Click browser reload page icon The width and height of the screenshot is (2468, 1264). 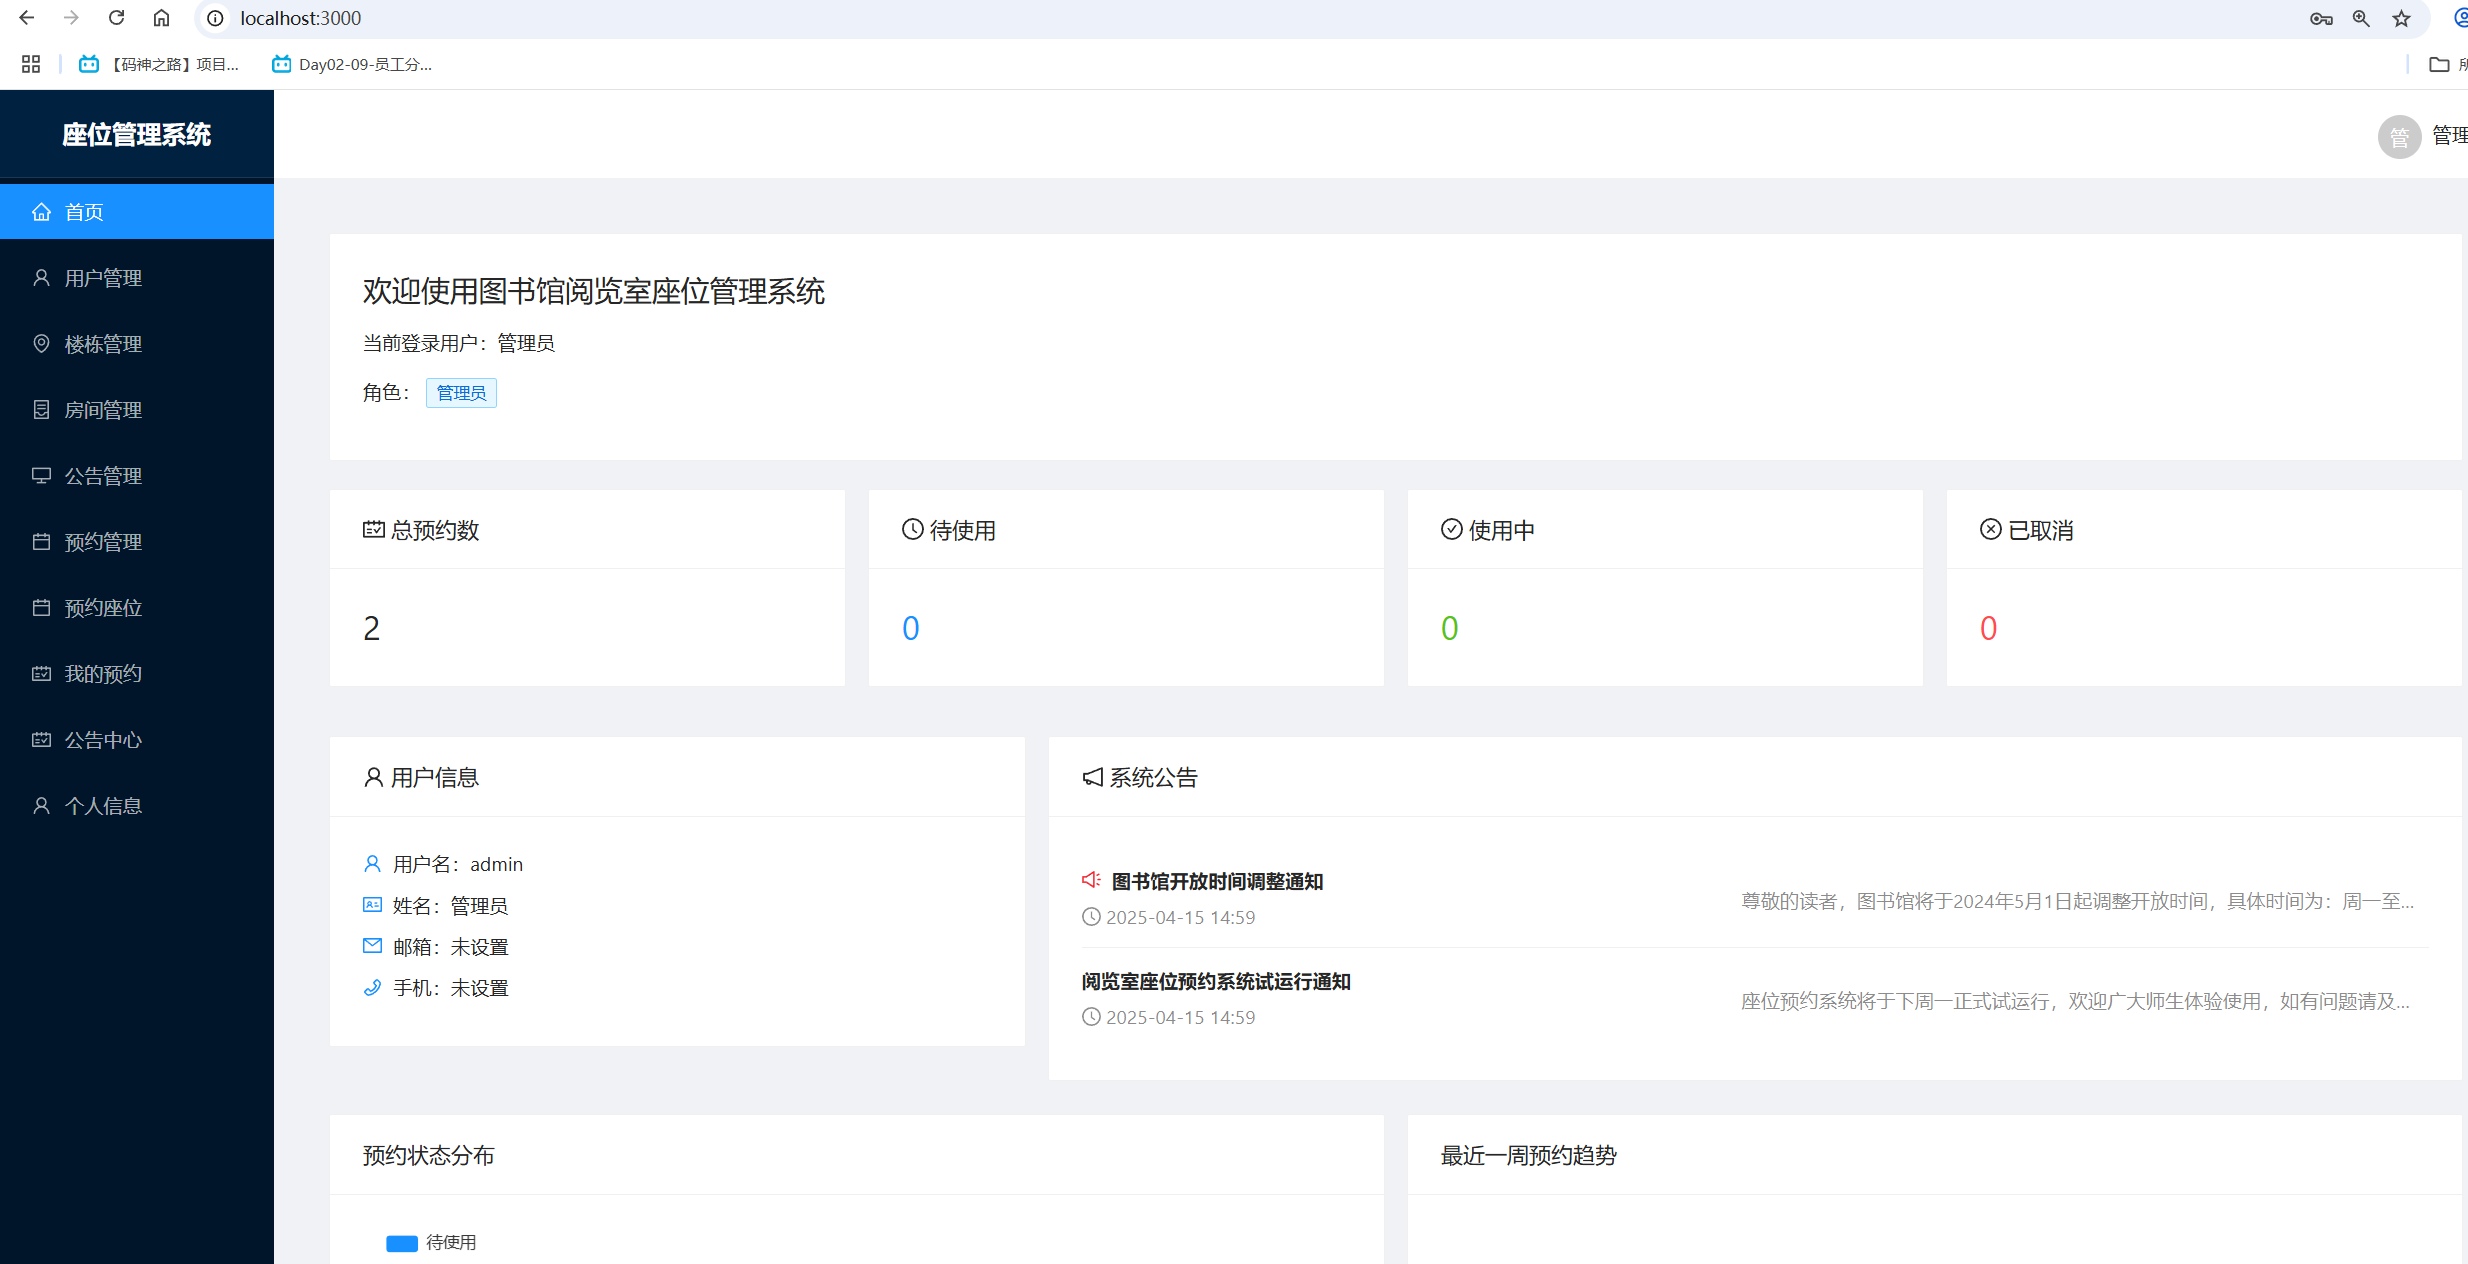[117, 18]
